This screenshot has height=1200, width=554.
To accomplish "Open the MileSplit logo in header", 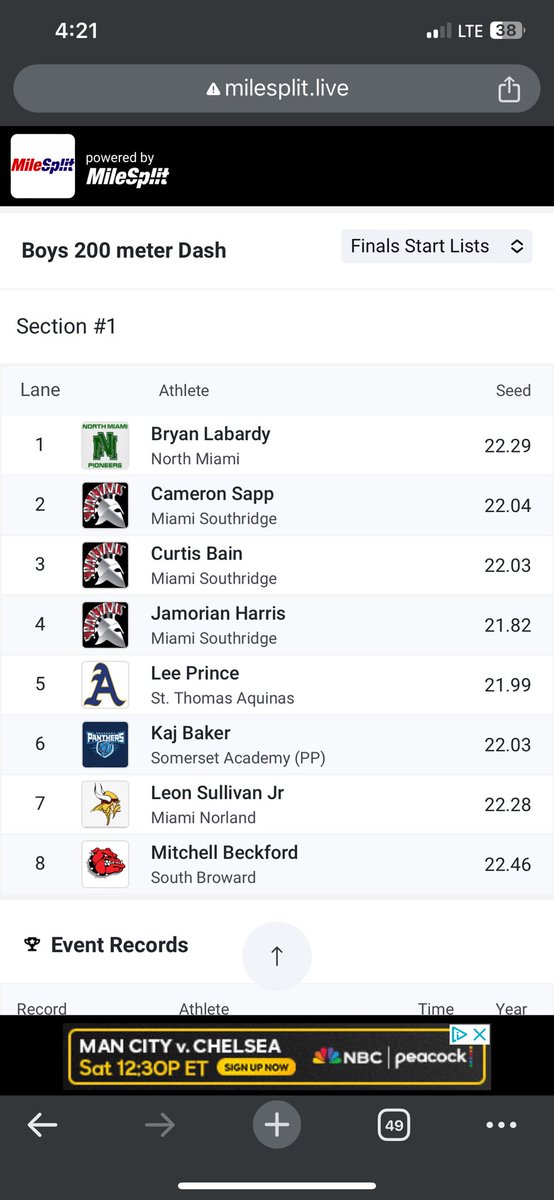I will click(43, 166).
